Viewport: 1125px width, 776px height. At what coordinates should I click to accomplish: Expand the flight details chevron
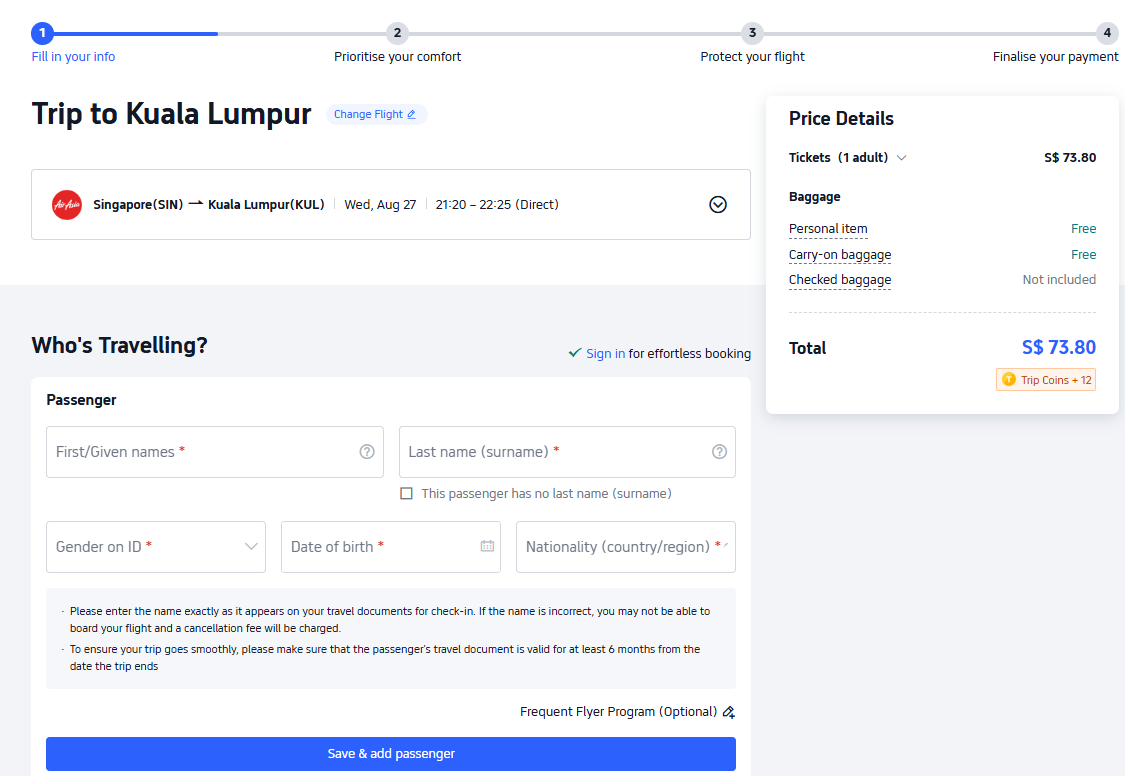point(717,204)
